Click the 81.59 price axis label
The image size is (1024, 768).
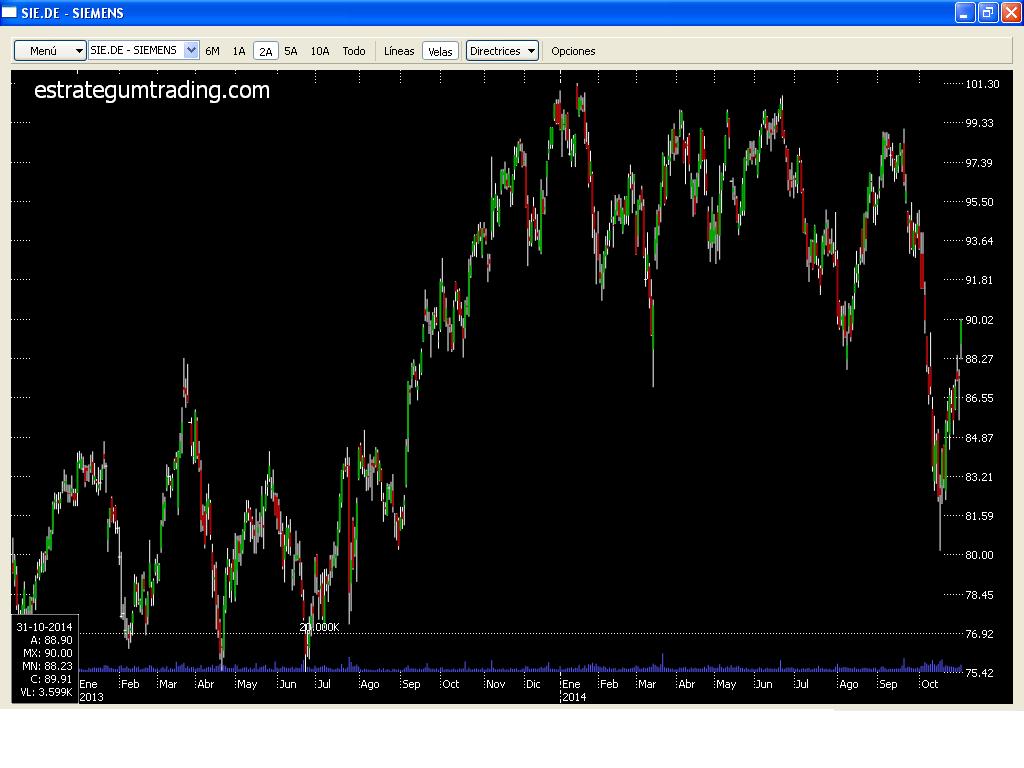coord(979,516)
